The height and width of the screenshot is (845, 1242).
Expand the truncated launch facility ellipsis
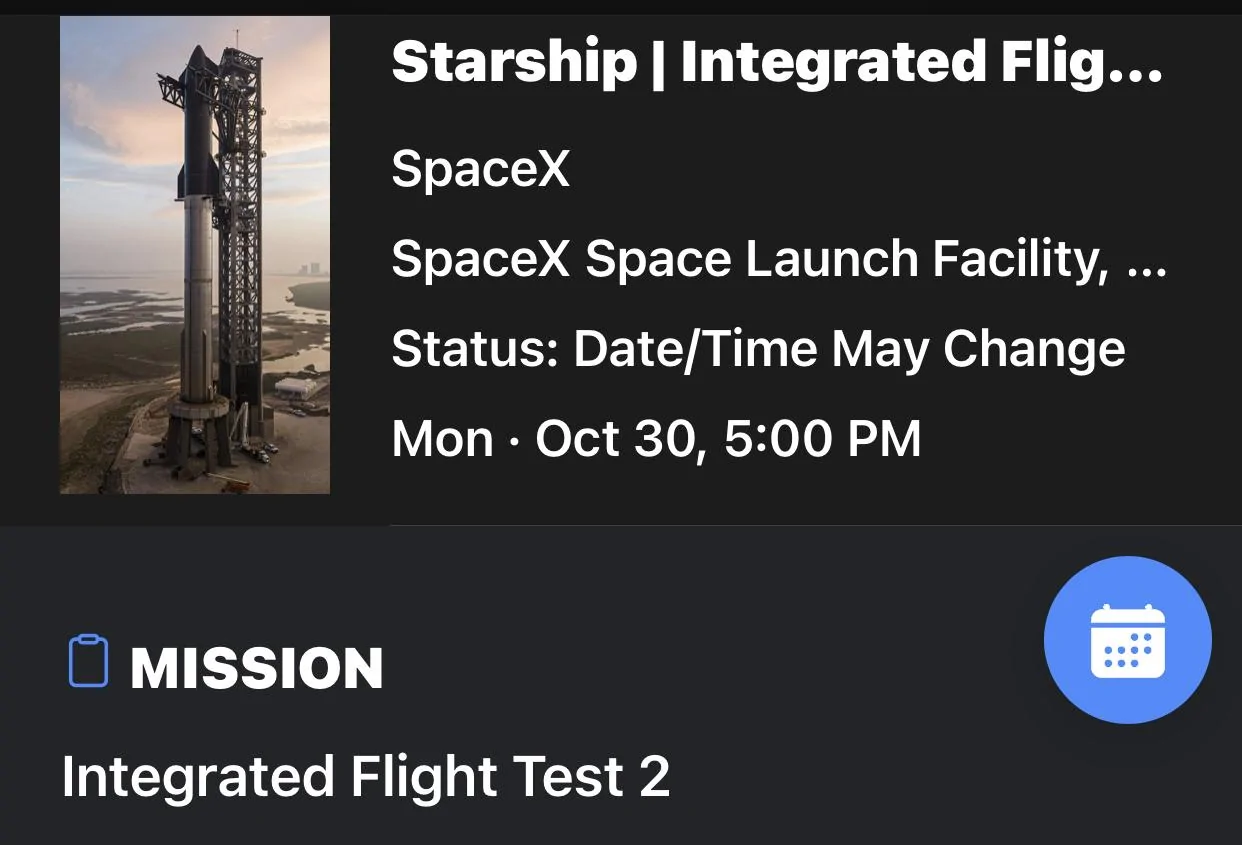1147,271
